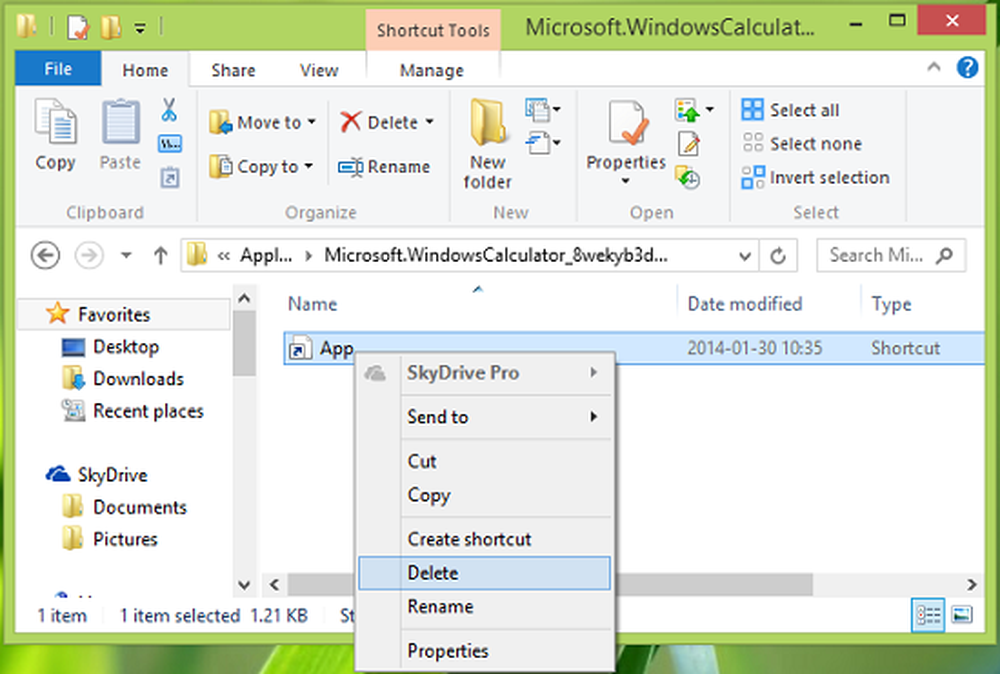Click the Copy path icon under scissors
Image resolution: width=1000 pixels, height=674 pixels.
(170, 143)
